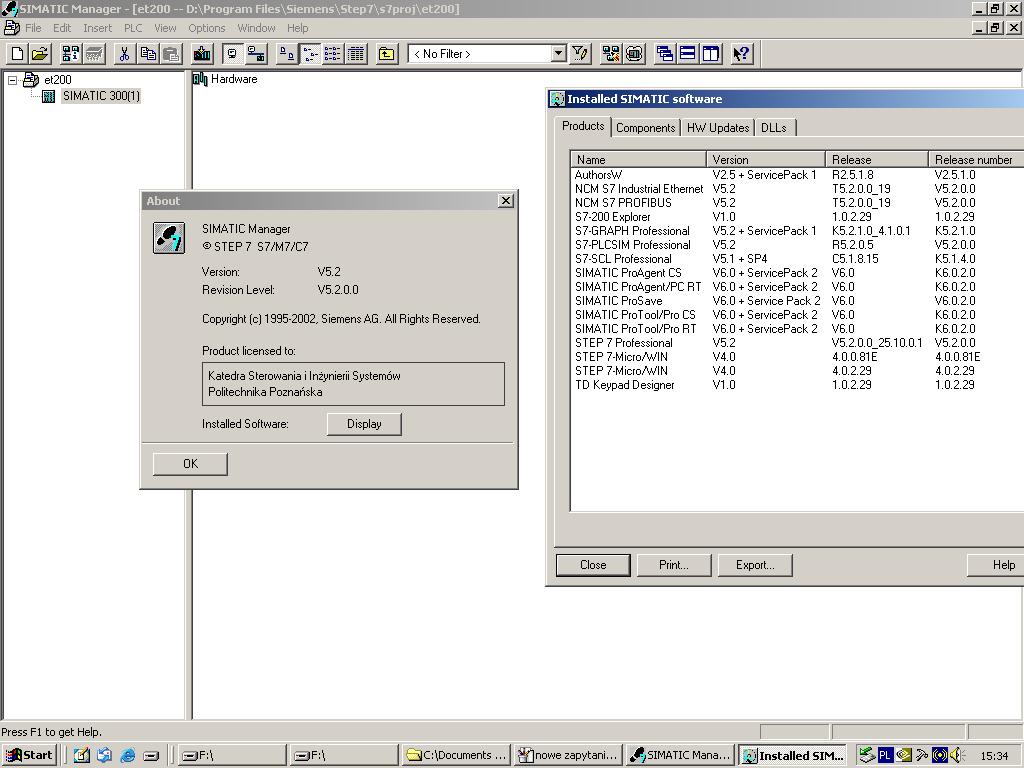Open the Options menu
Image resolution: width=1024 pixels, height=768 pixels.
(x=206, y=28)
